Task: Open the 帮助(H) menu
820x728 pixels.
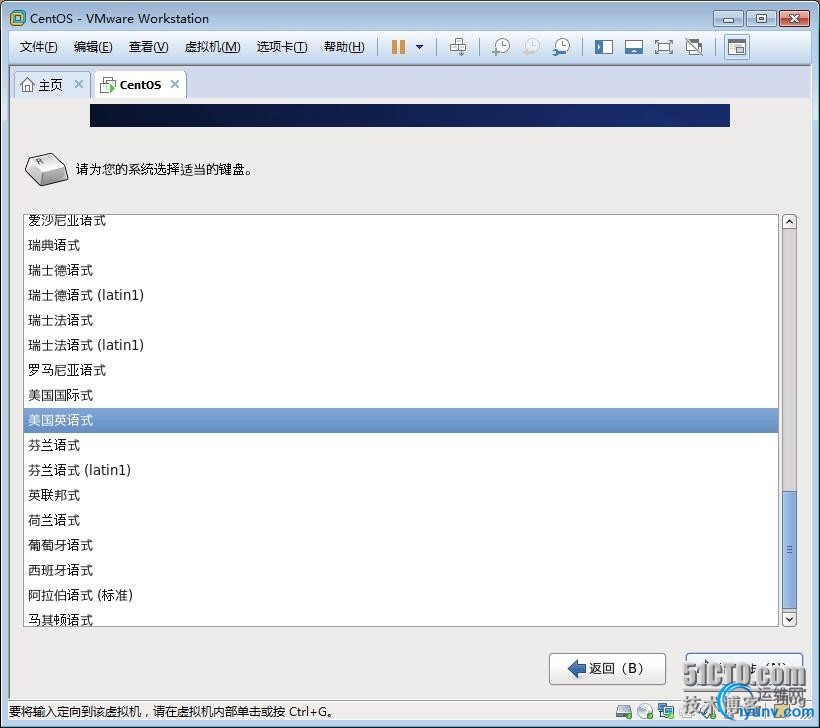Action: pyautogui.click(x=344, y=47)
